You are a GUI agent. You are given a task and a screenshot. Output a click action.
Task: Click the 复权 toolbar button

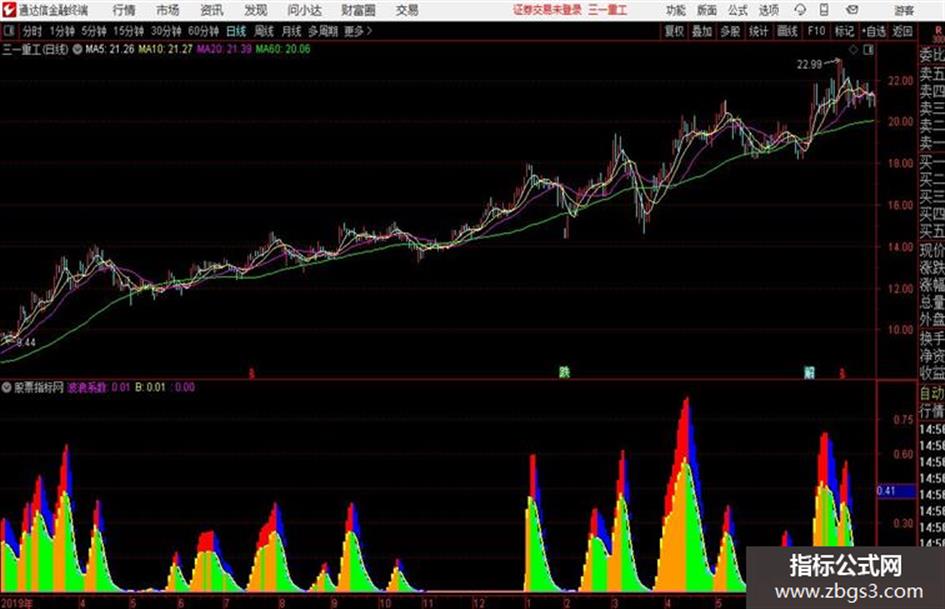pos(674,31)
